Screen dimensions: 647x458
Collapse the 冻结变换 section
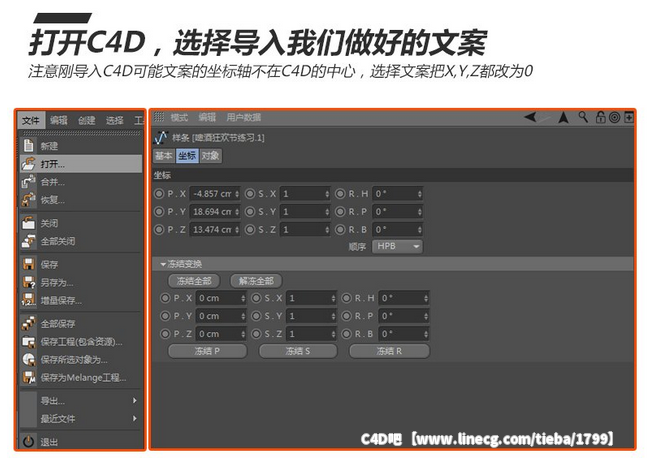163,264
